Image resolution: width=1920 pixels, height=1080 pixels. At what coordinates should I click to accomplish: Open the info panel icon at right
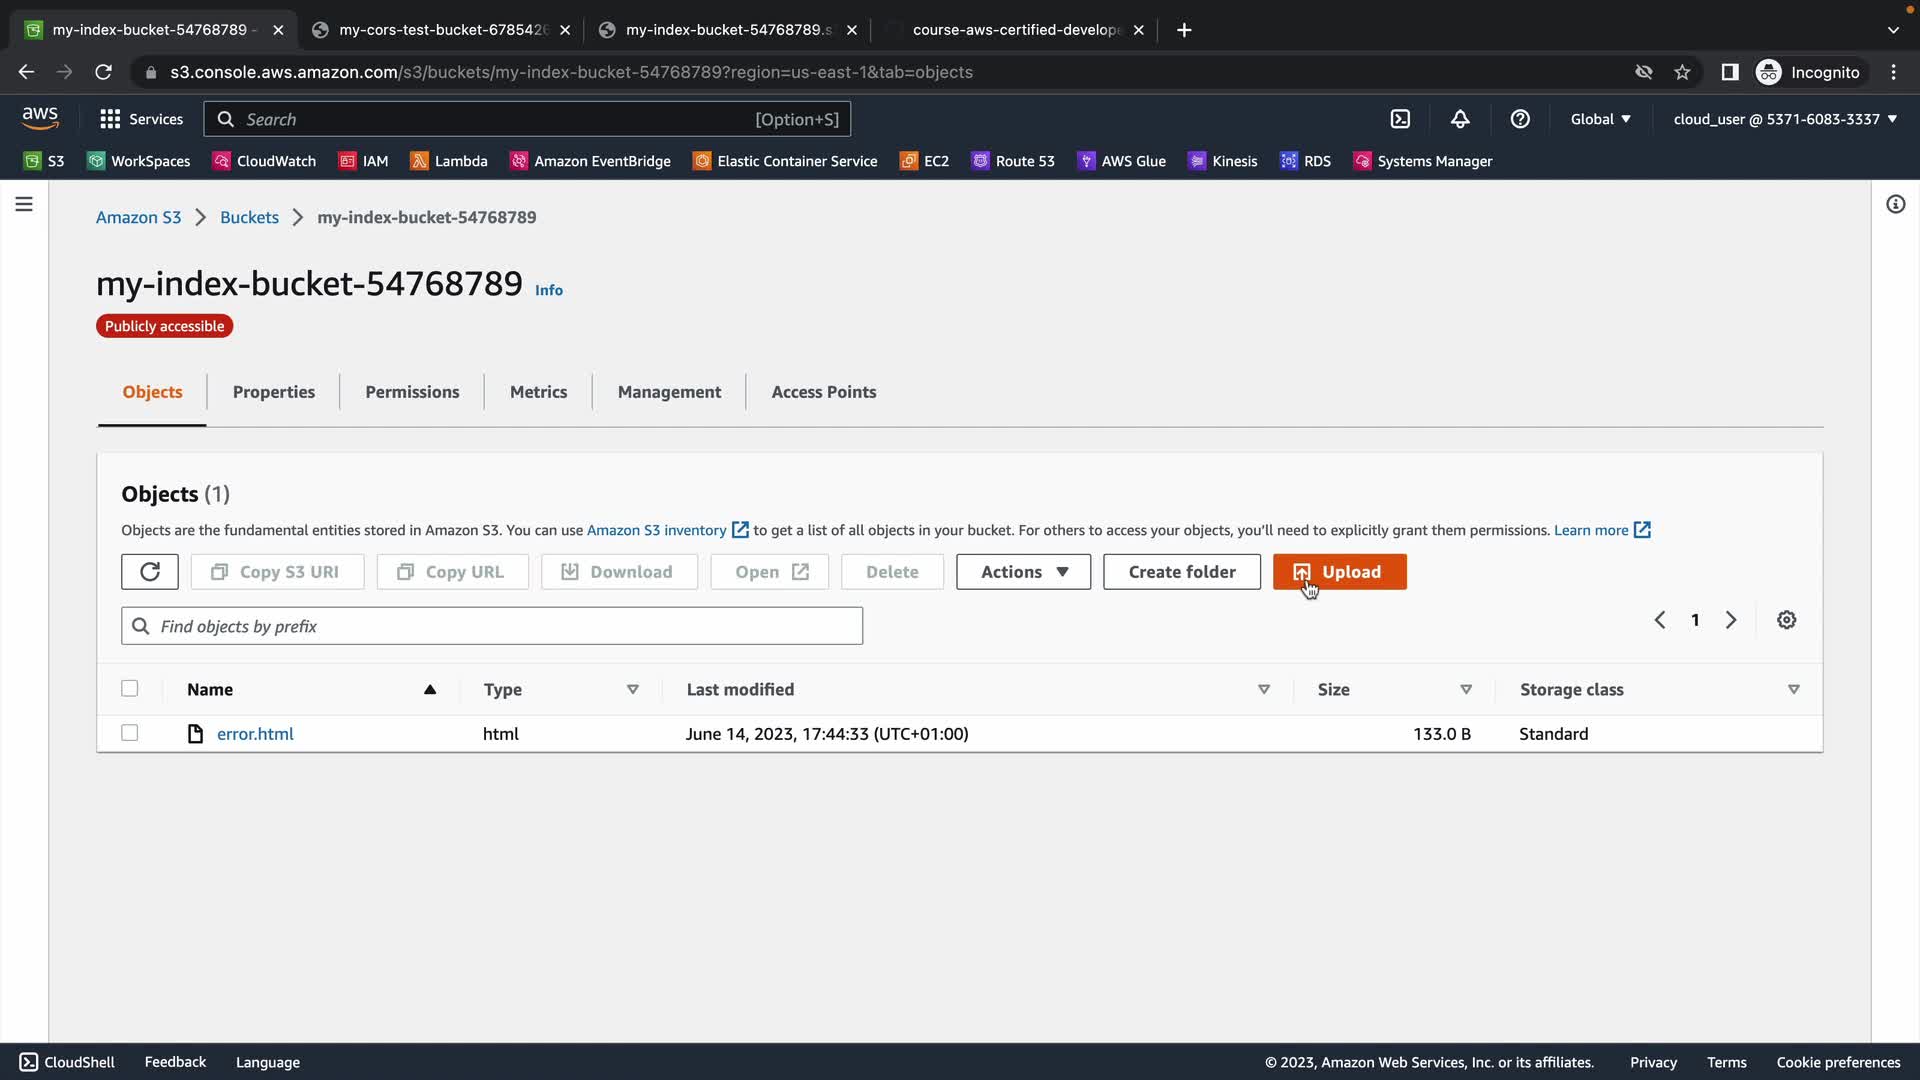click(x=1895, y=204)
